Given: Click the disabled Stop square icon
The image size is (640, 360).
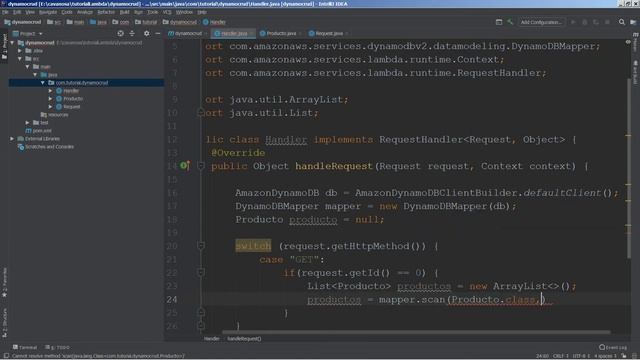Looking at the screenshot, I should [x=607, y=22].
